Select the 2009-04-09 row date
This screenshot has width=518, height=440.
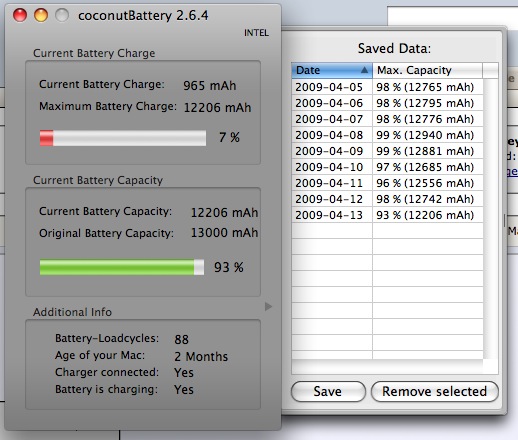tap(329, 151)
